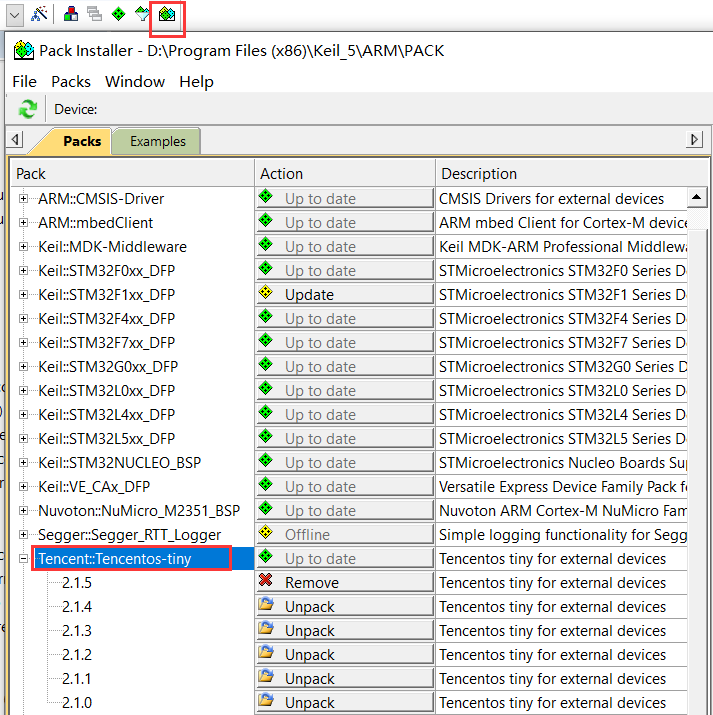
Task: Click yellow diamond icon on Update row
Action: (265, 292)
